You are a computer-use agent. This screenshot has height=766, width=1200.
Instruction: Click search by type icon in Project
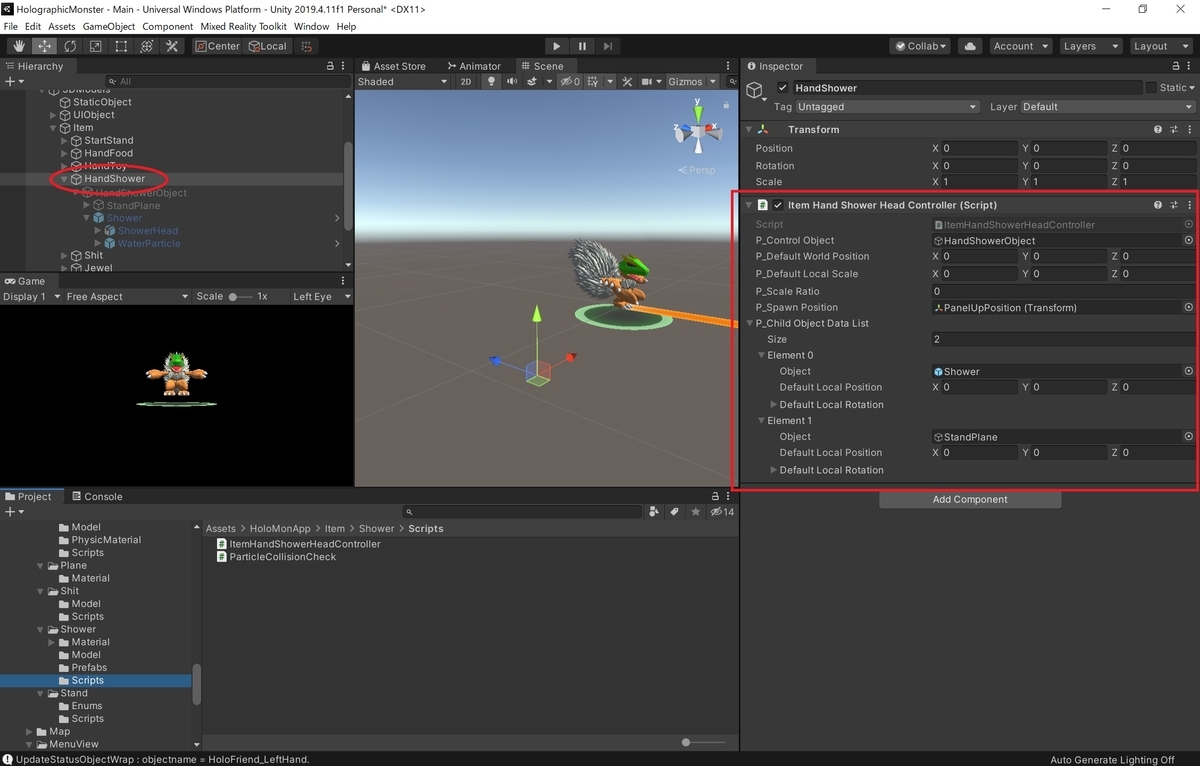(x=653, y=511)
